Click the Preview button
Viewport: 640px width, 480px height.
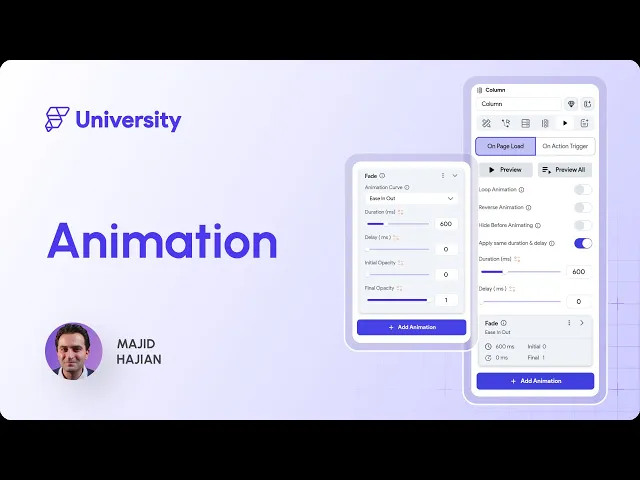point(506,170)
